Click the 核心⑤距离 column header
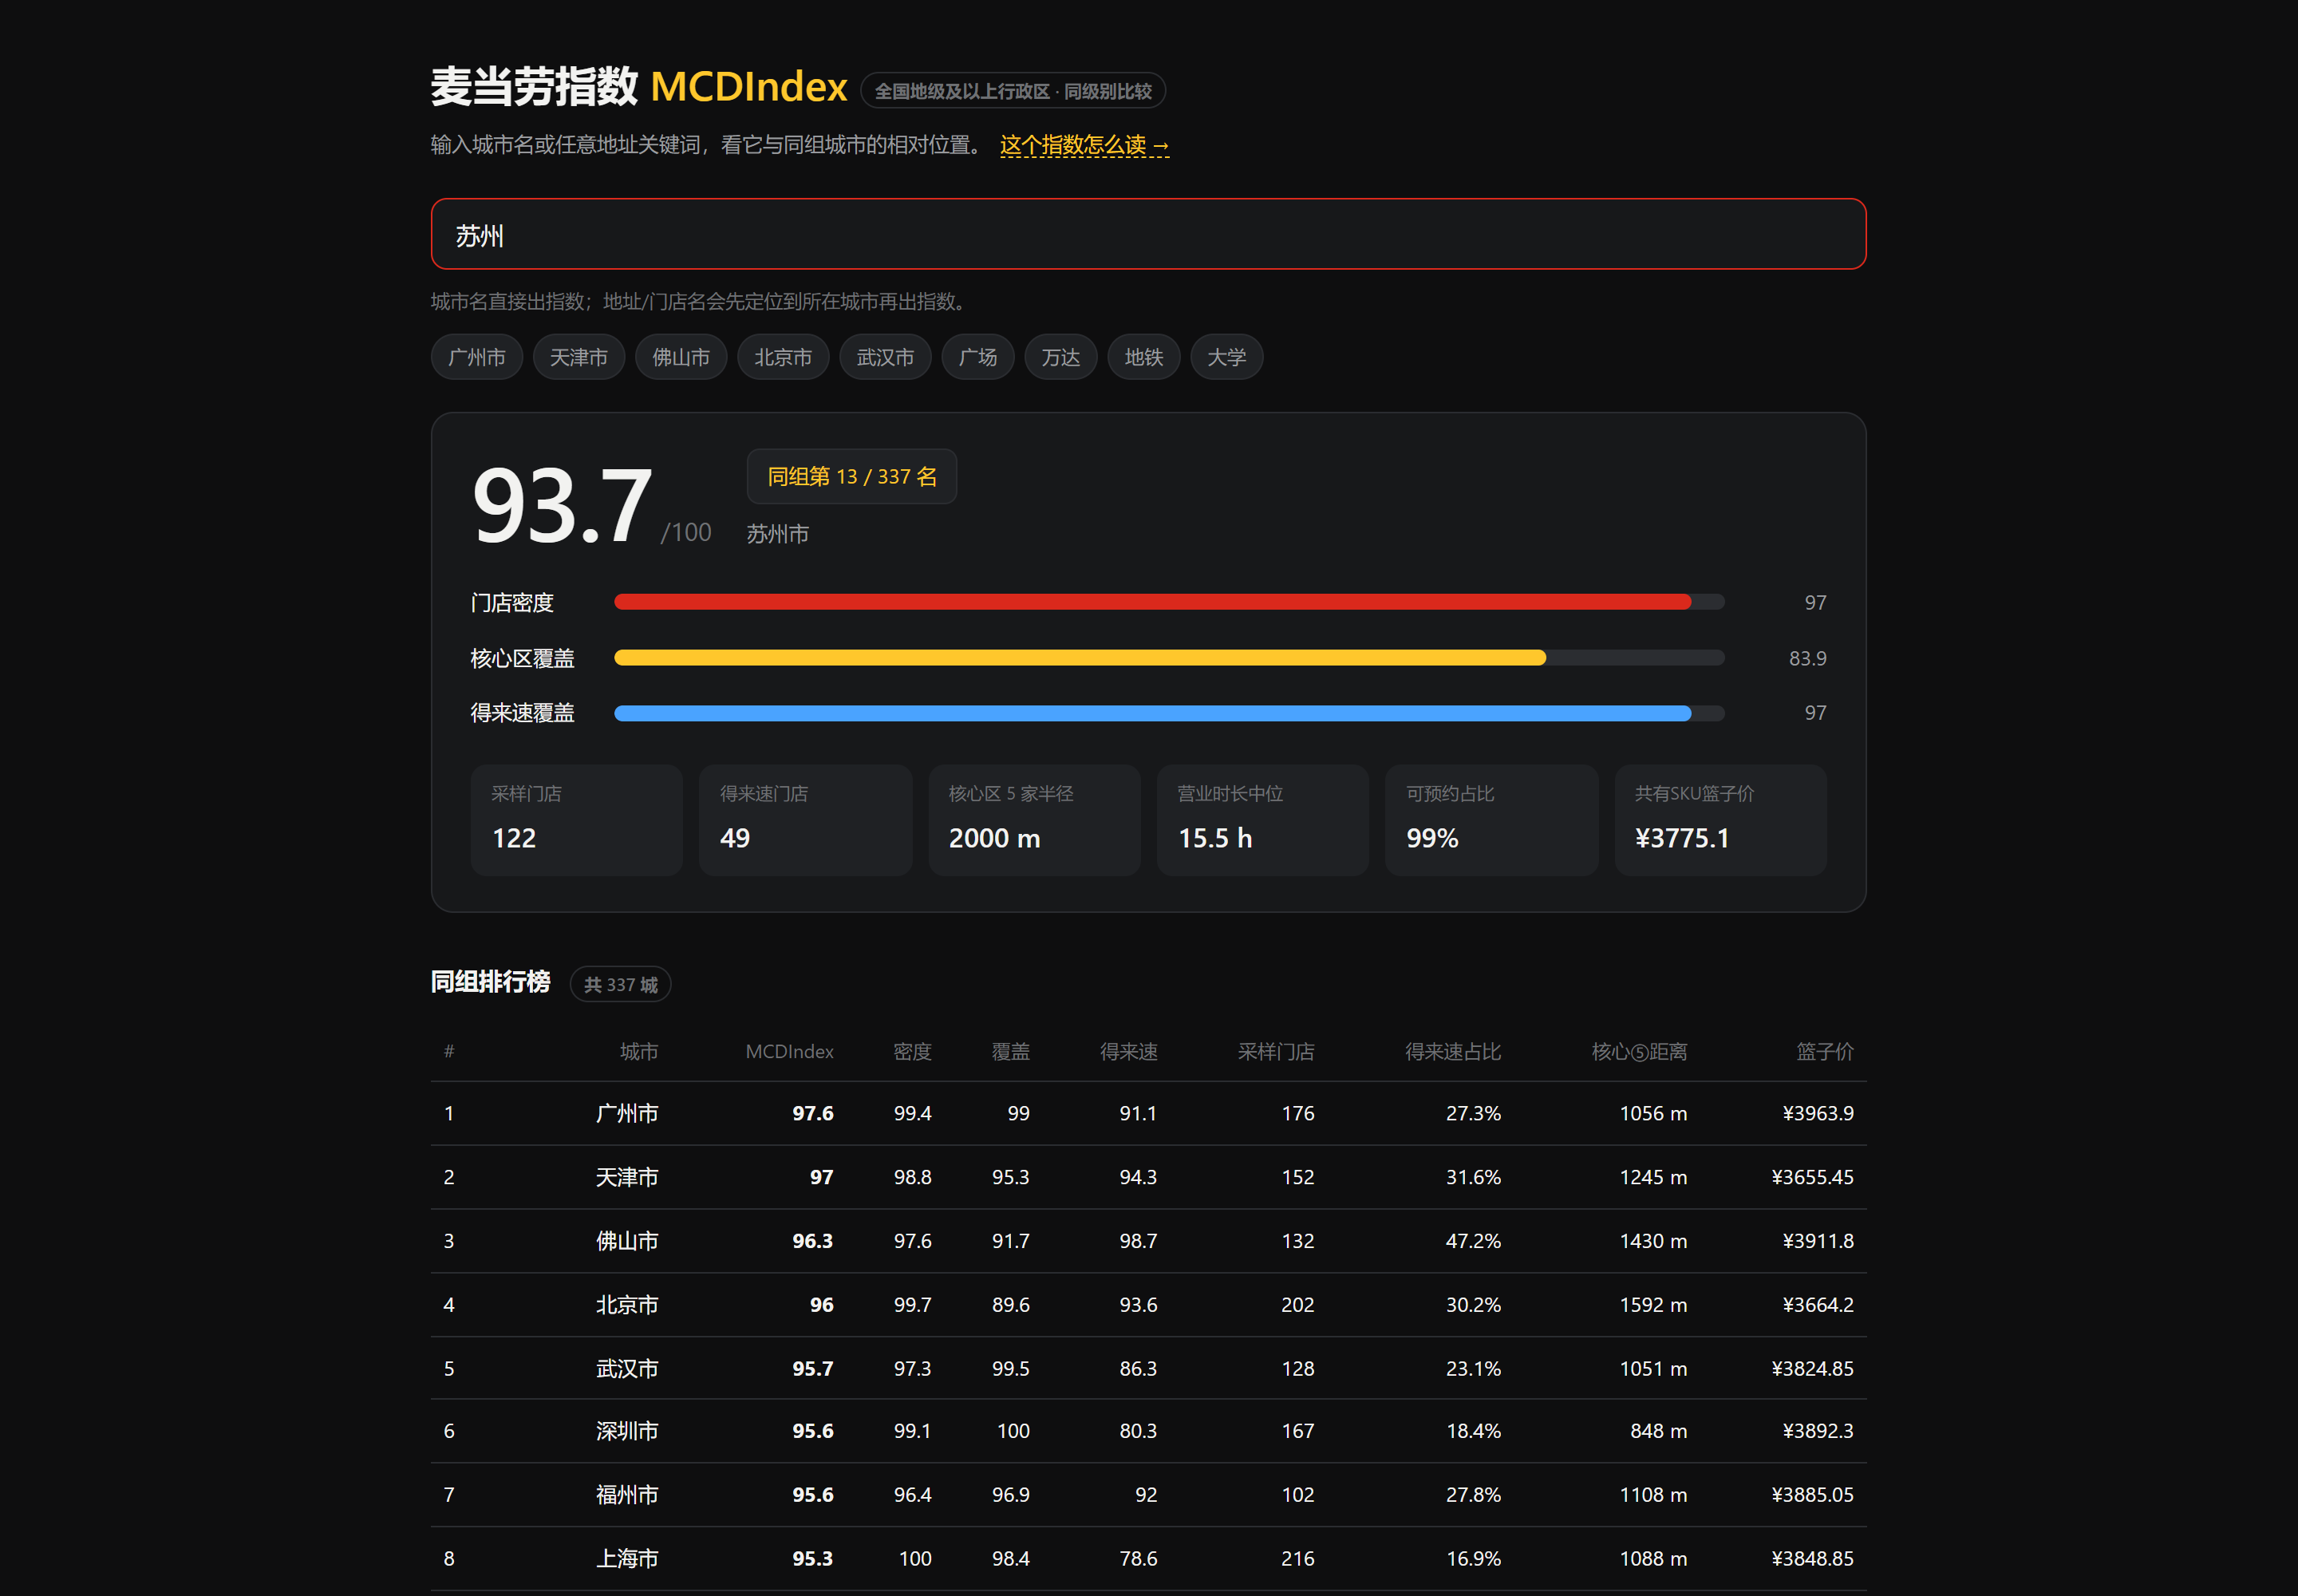Screen dimensions: 2298x1596 pos(1639,1051)
